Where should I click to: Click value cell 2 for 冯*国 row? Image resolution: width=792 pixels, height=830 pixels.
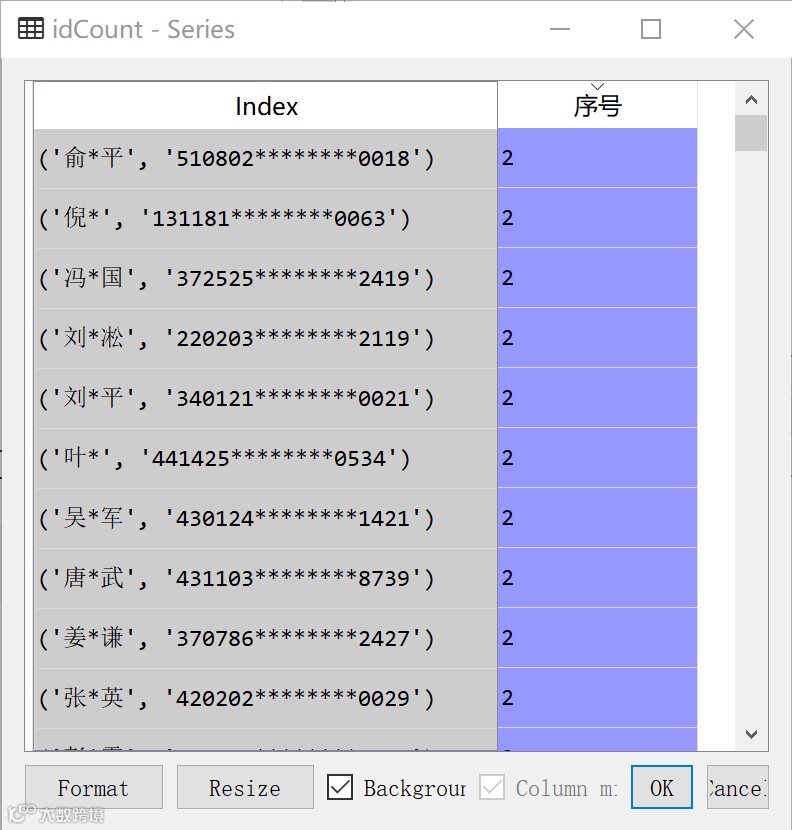point(597,277)
